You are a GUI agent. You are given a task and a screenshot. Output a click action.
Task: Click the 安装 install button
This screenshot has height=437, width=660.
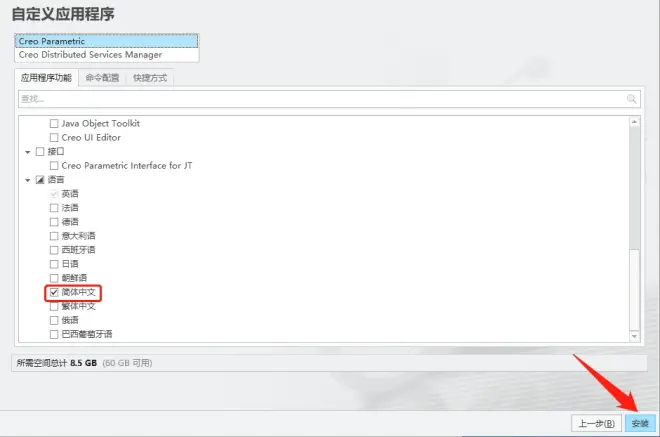[x=640, y=423]
